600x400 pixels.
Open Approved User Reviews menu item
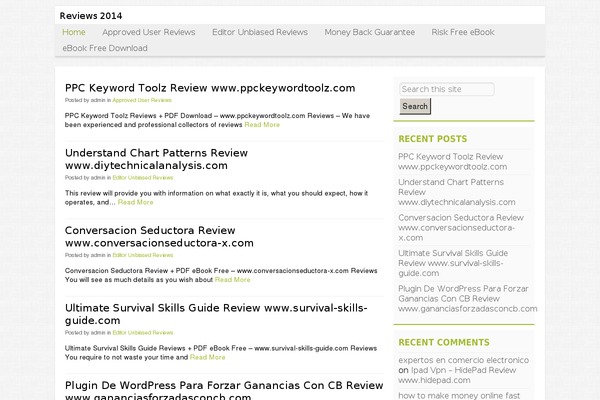(149, 32)
